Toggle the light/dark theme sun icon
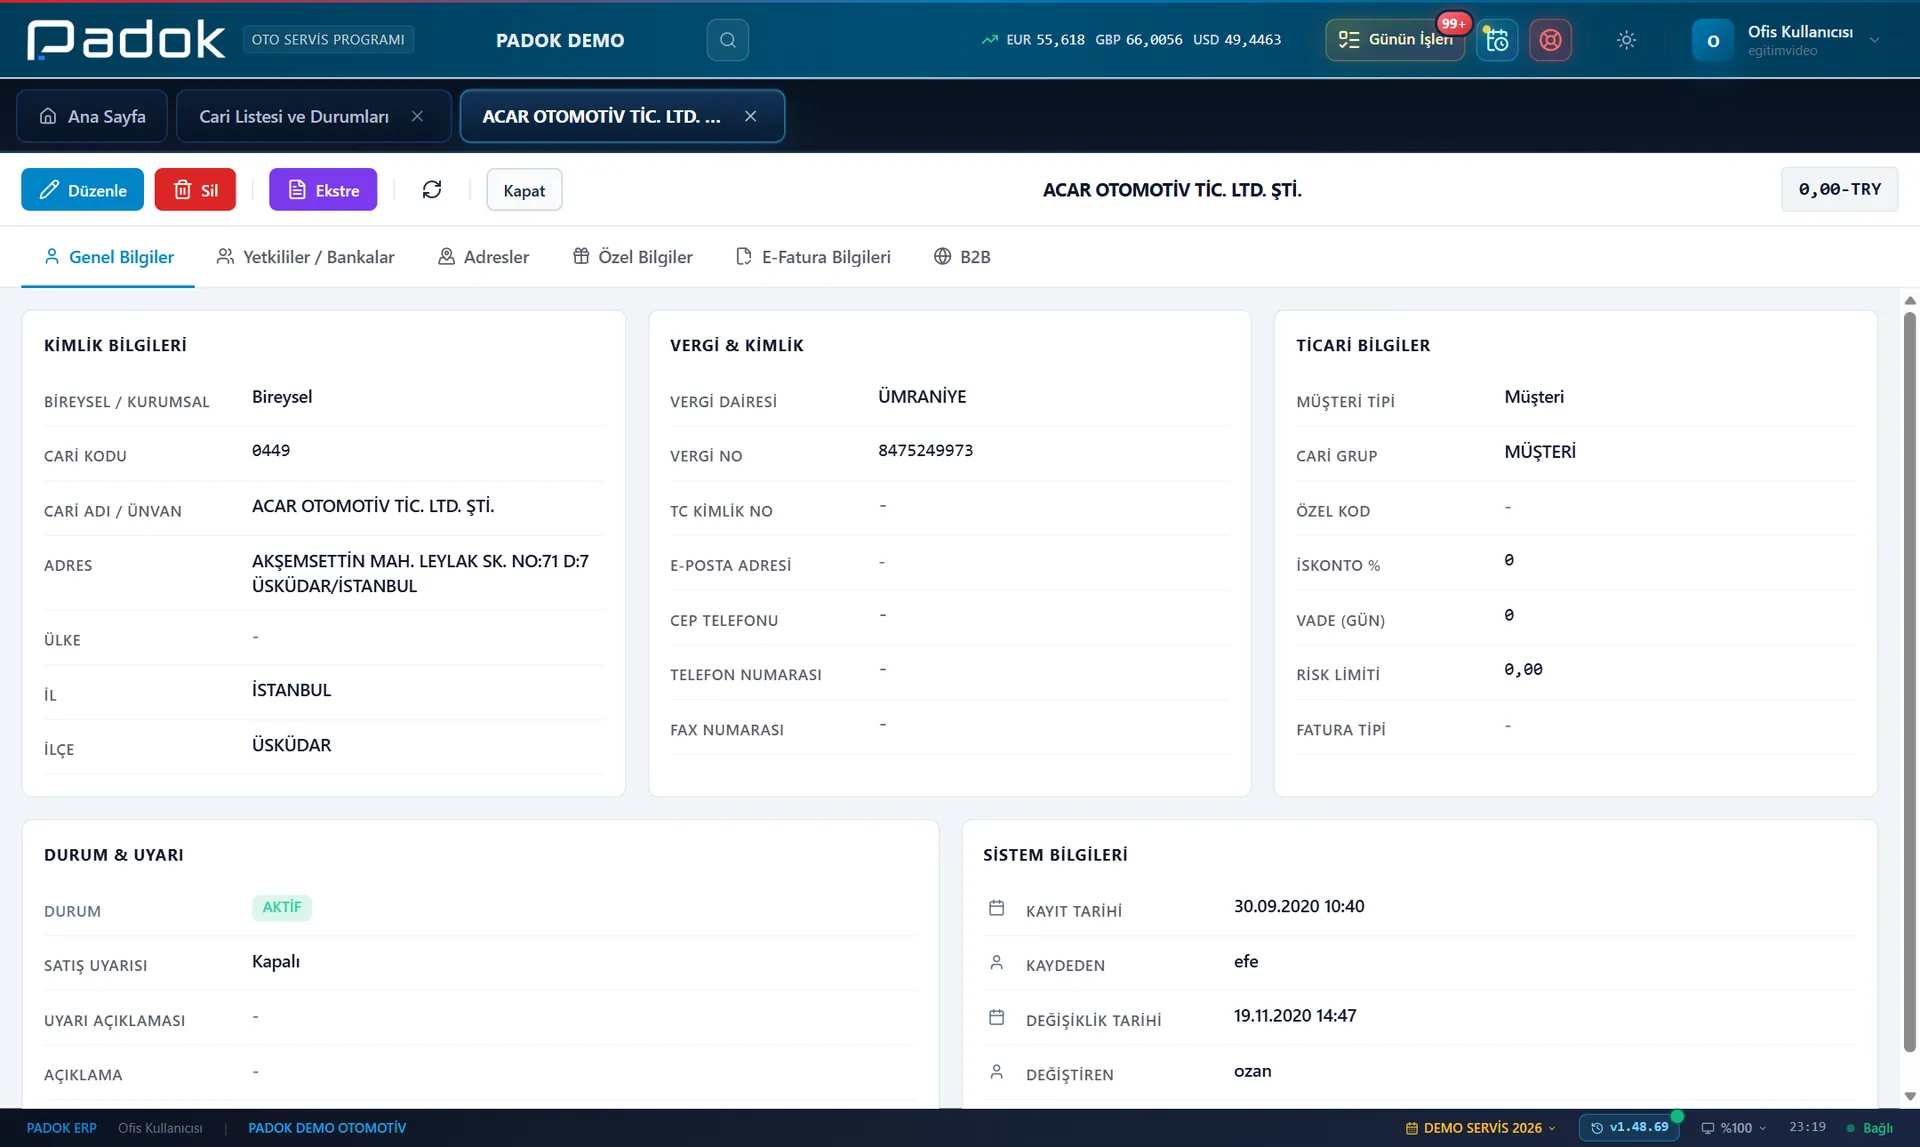The width and height of the screenshot is (1920, 1147). (x=1626, y=40)
